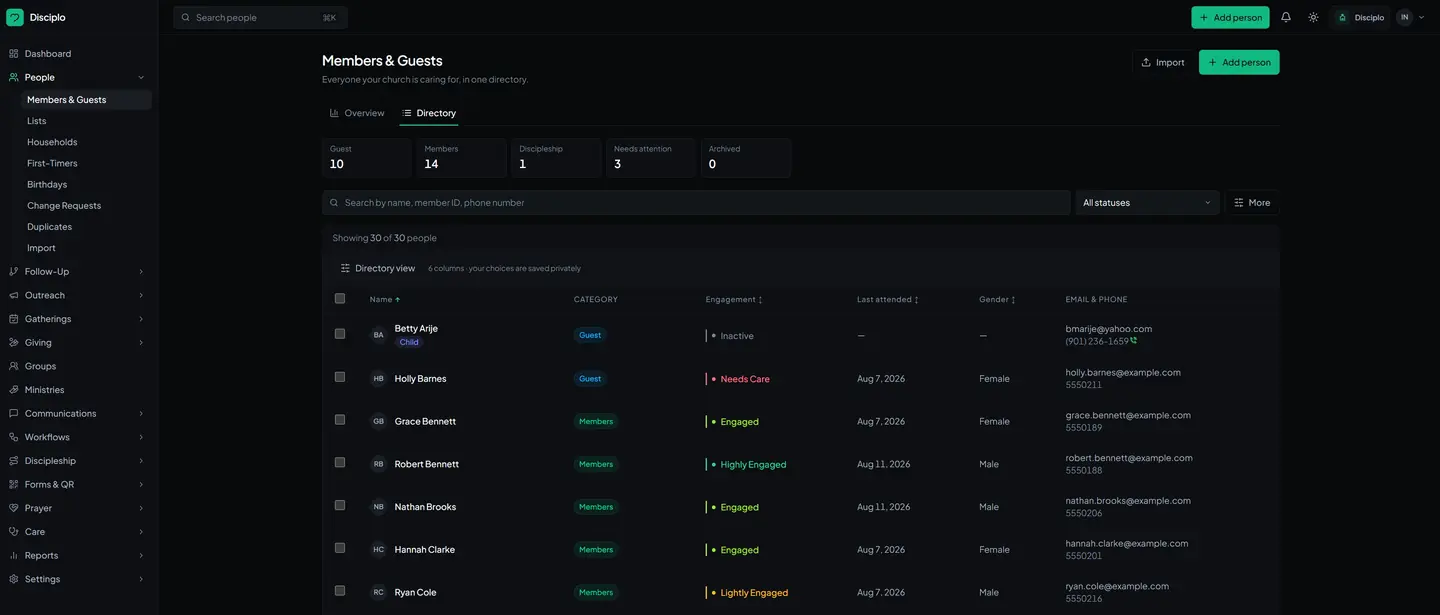Toggle theme with the sun icon
The image size is (1440, 615).
1313,17
